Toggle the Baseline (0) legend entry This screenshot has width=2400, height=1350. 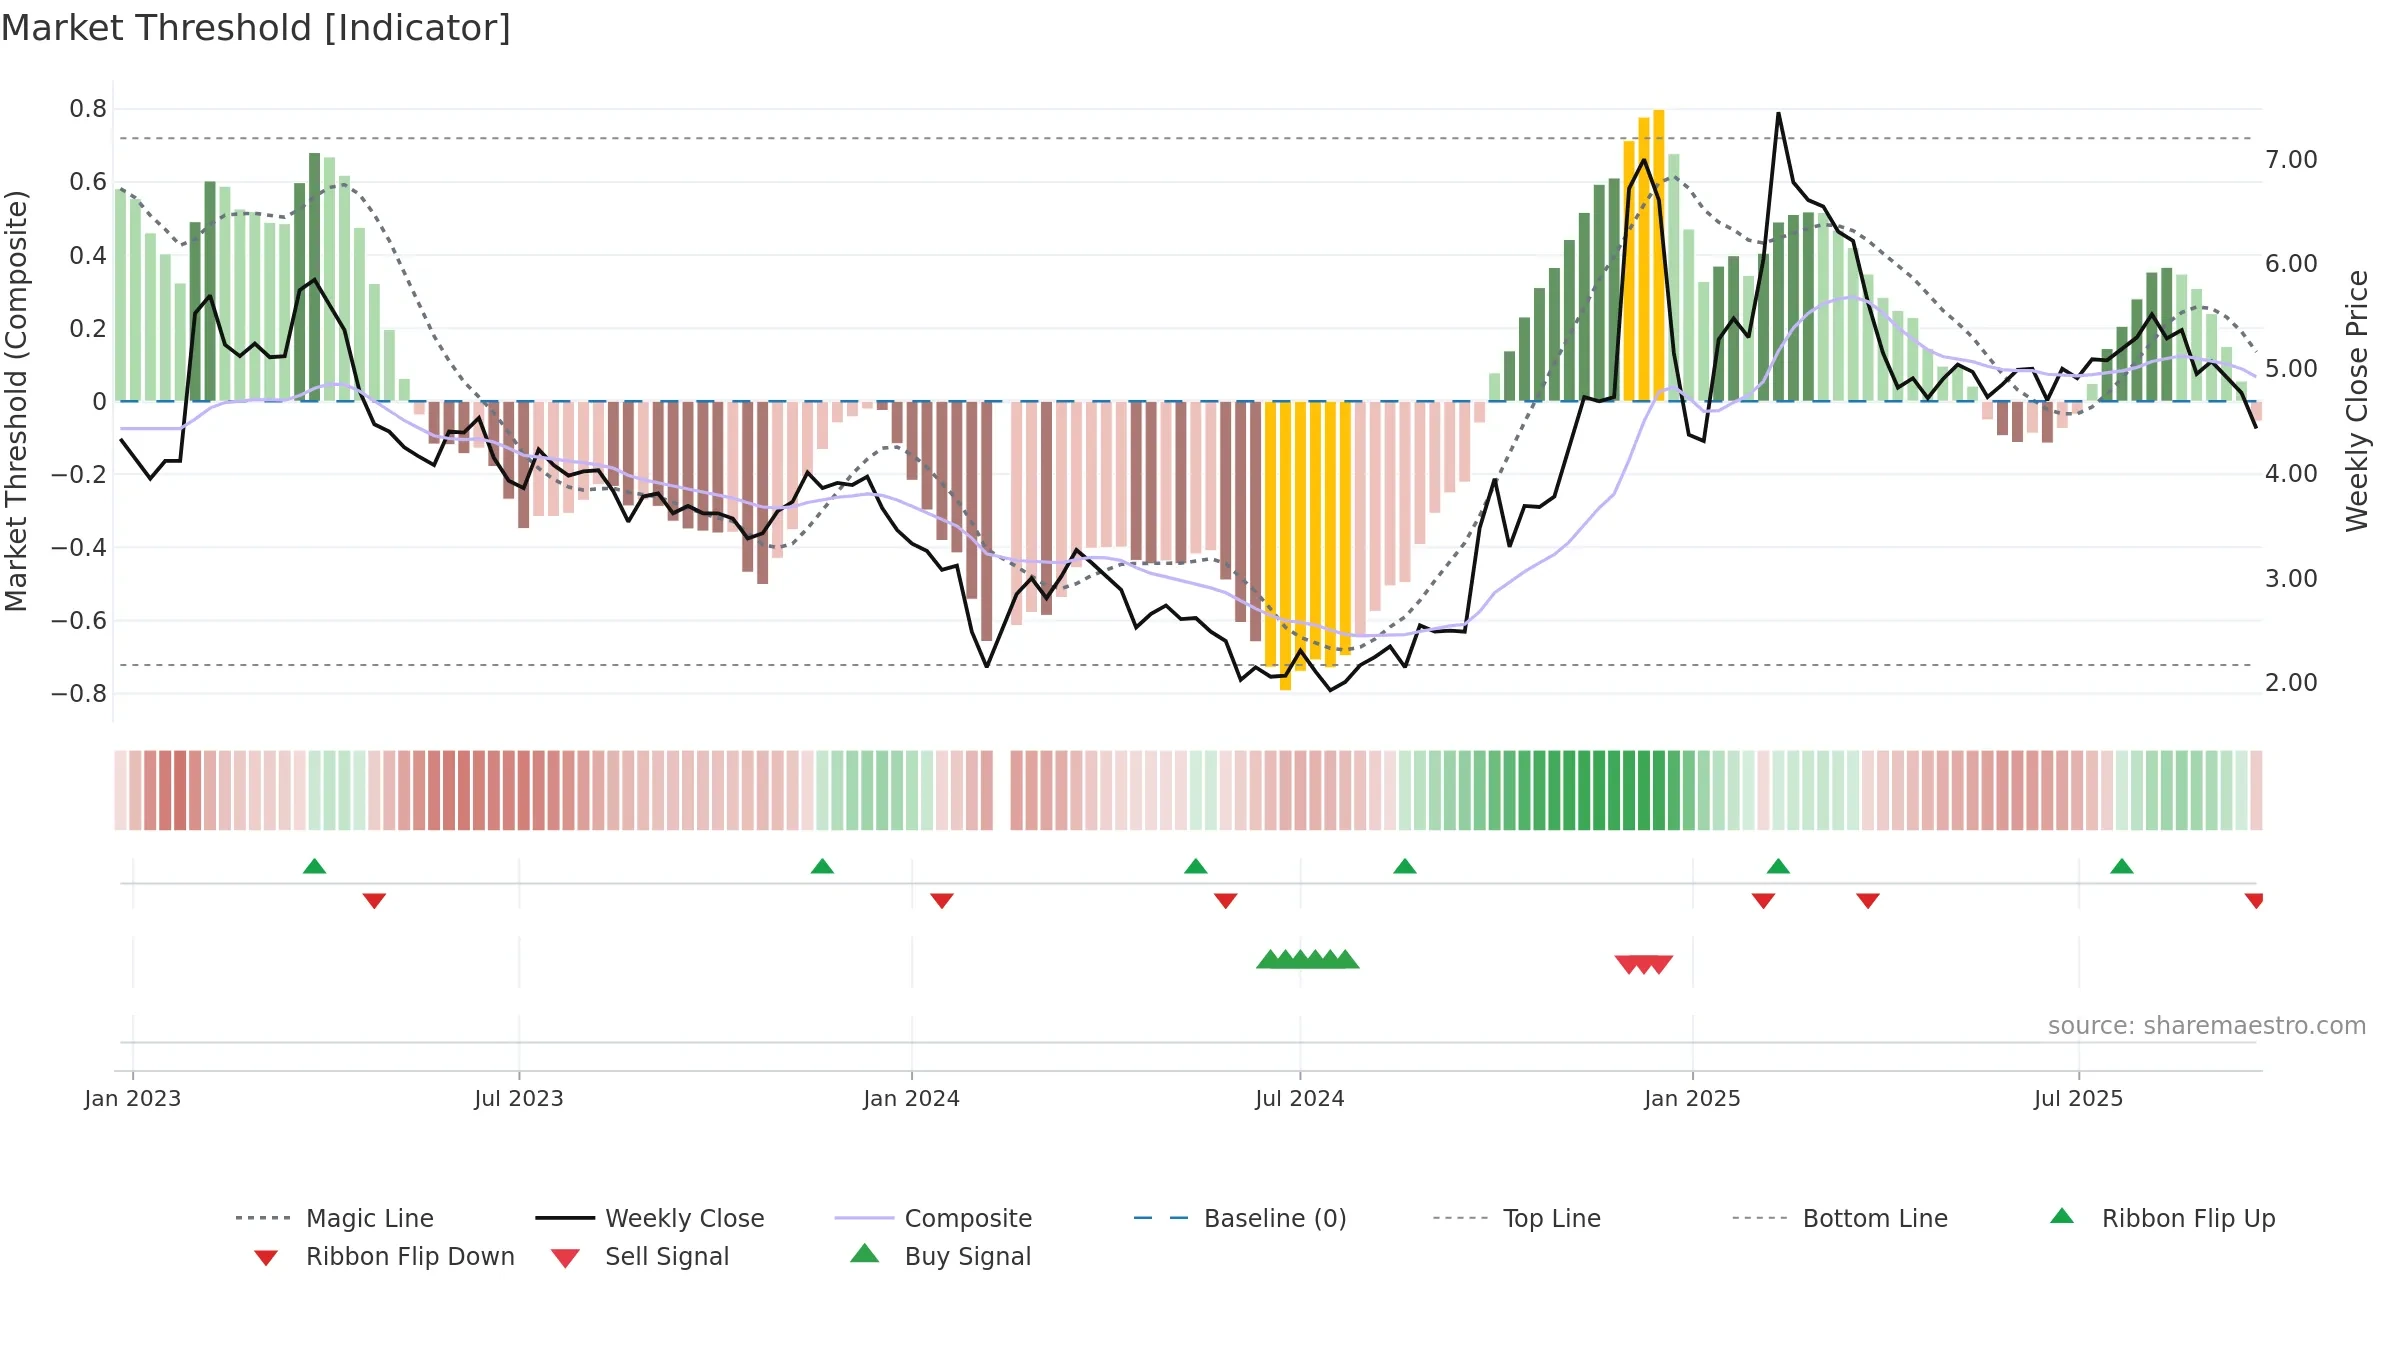[1240, 1218]
